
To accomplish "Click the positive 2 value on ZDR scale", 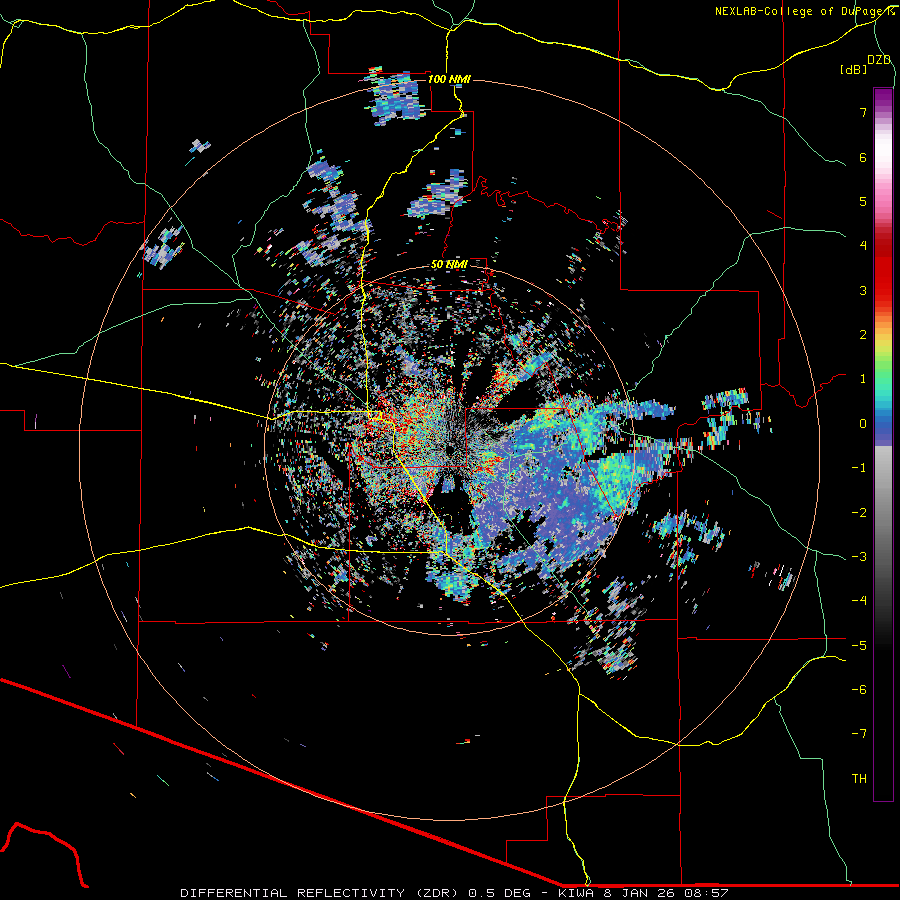I will pyautogui.click(x=863, y=335).
